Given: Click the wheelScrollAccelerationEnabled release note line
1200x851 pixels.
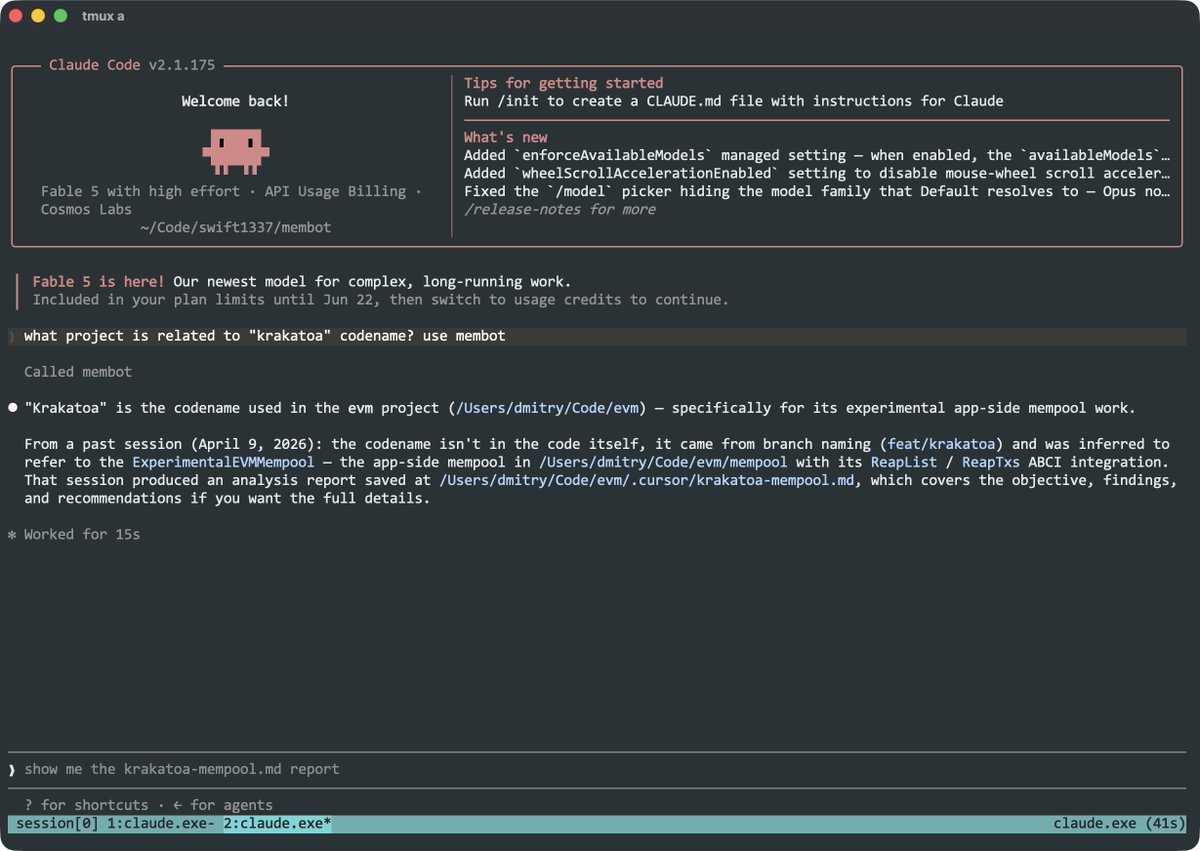Looking at the screenshot, I should click(816, 173).
